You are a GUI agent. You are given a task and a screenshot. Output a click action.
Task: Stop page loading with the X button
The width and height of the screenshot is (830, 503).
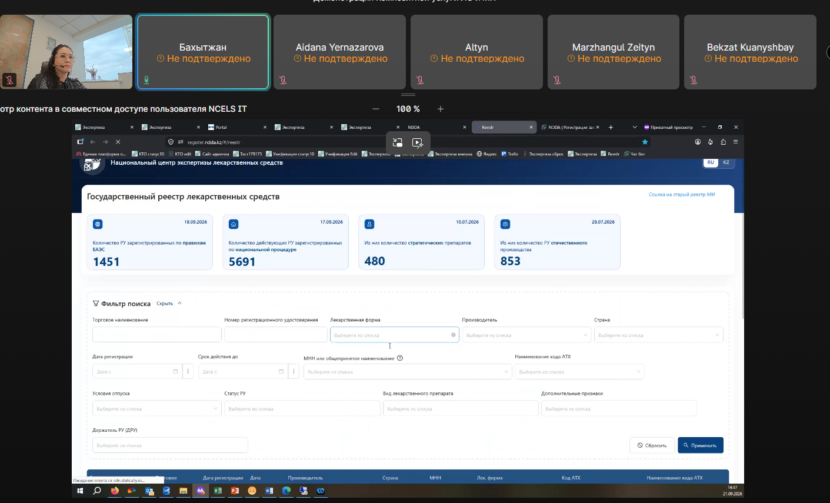tap(118, 142)
